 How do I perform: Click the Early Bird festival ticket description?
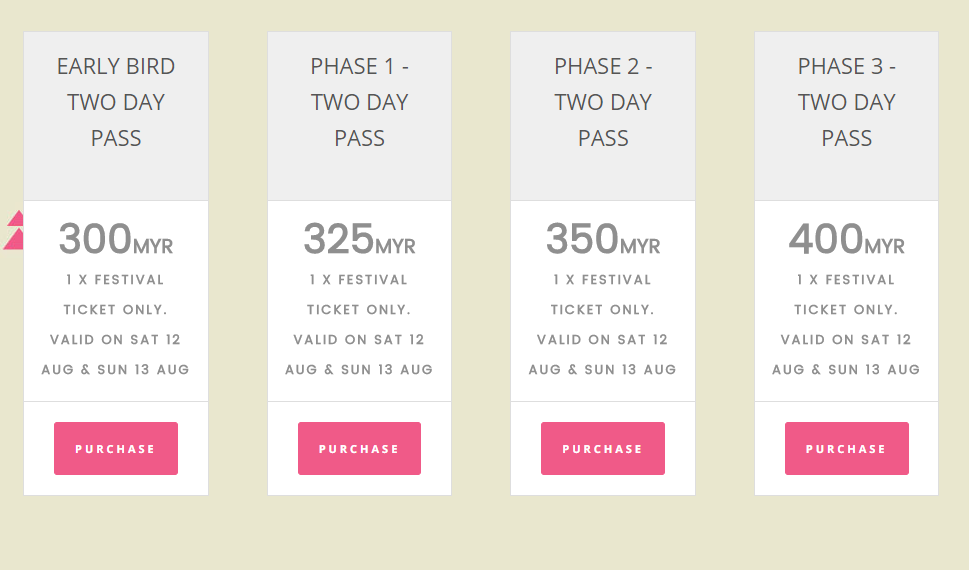click(116, 324)
